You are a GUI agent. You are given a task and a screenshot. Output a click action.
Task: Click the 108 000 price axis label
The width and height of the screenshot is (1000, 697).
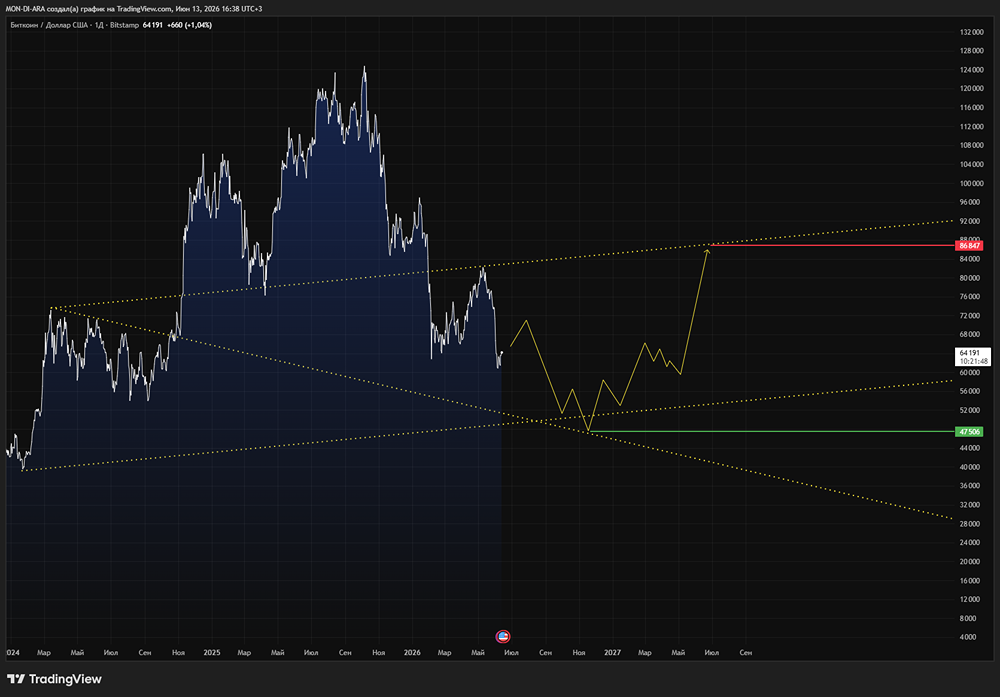[971, 145]
